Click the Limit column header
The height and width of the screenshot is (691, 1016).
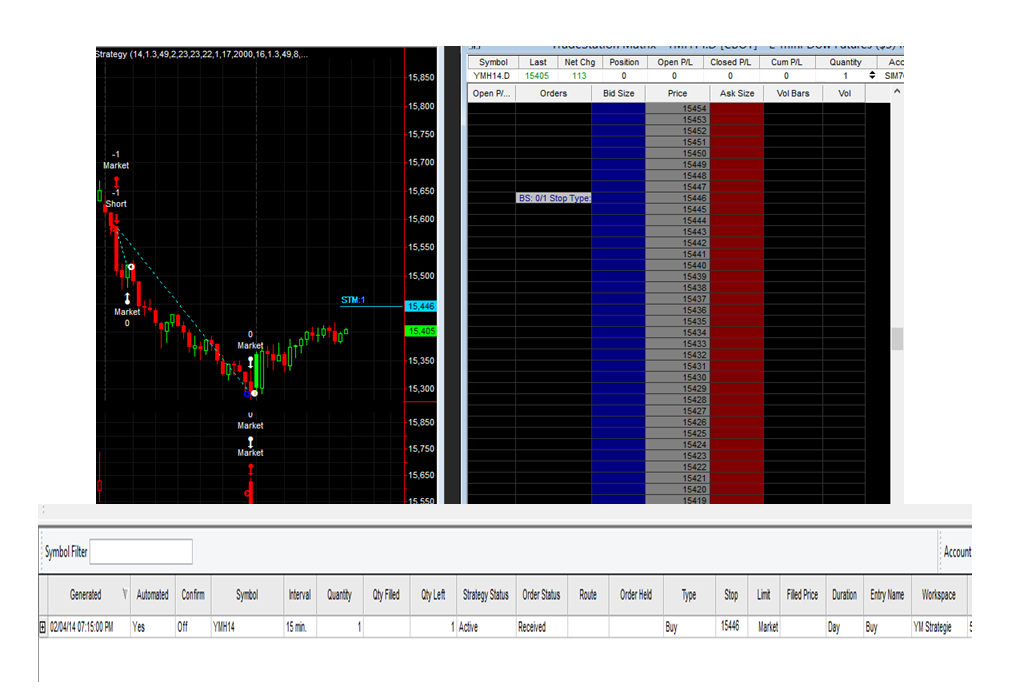764,595
